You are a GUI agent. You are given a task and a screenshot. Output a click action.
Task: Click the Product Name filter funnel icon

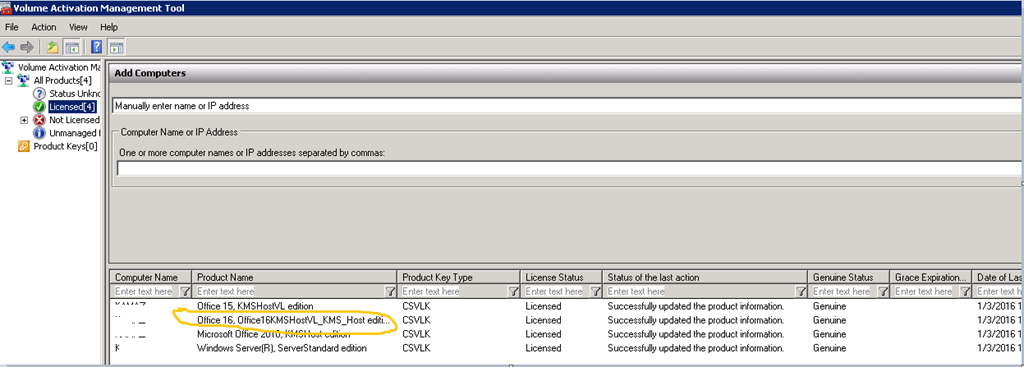(391, 291)
